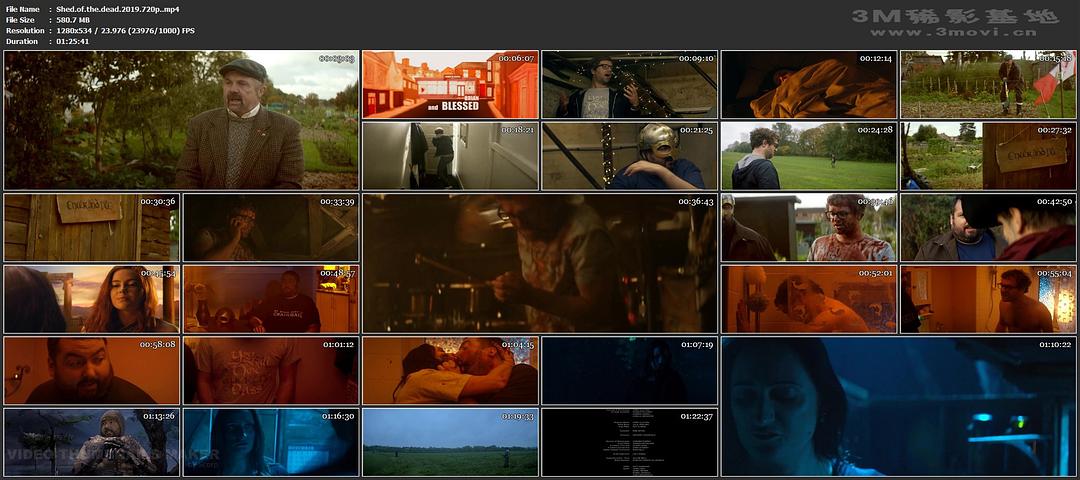Select the 00:42:50 thumbnail
The image size is (1080, 480).
[988, 227]
